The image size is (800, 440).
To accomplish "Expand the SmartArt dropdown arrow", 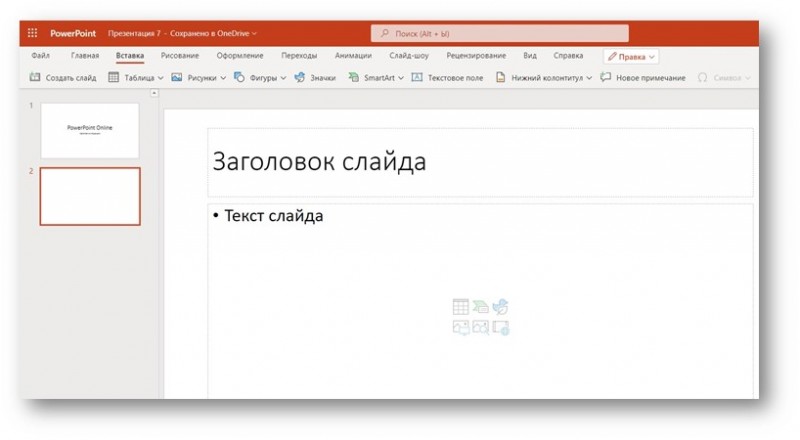I will 401,78.
